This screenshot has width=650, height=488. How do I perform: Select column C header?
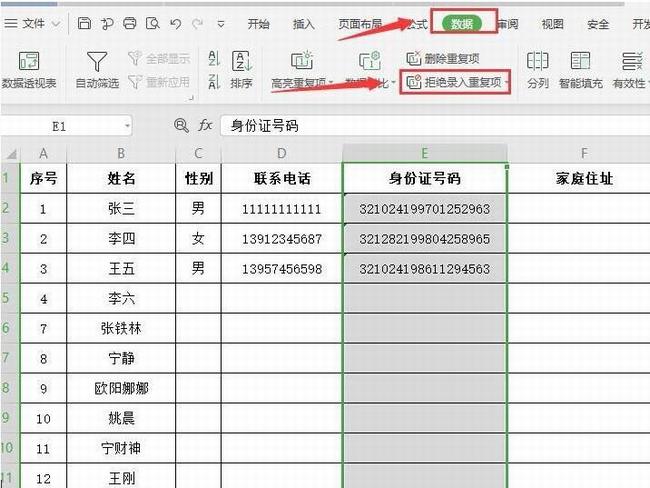[x=198, y=153]
